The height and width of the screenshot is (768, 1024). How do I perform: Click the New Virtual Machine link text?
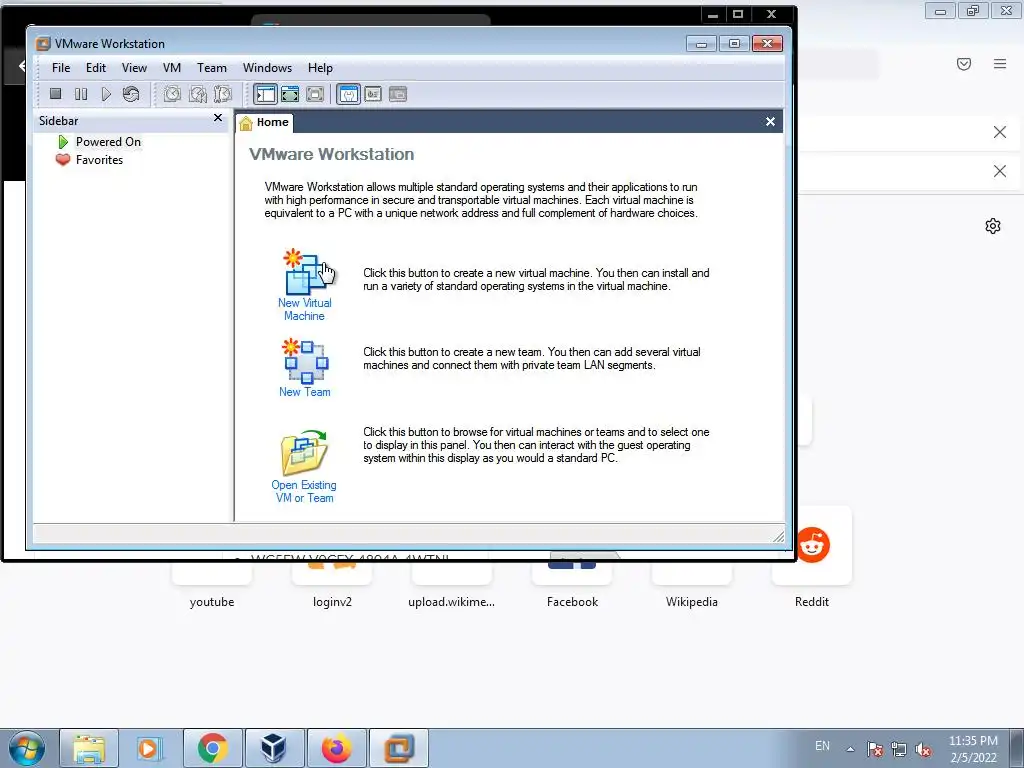click(304, 310)
